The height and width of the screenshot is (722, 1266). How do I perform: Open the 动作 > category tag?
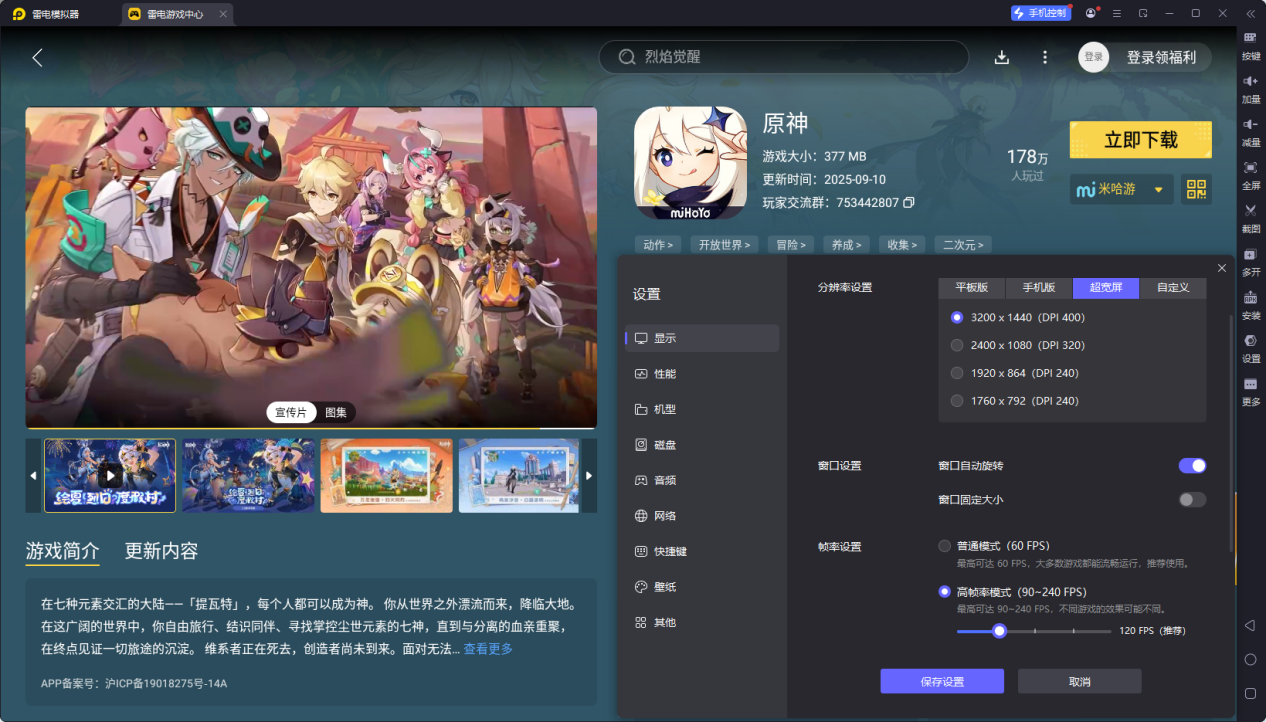coord(657,244)
